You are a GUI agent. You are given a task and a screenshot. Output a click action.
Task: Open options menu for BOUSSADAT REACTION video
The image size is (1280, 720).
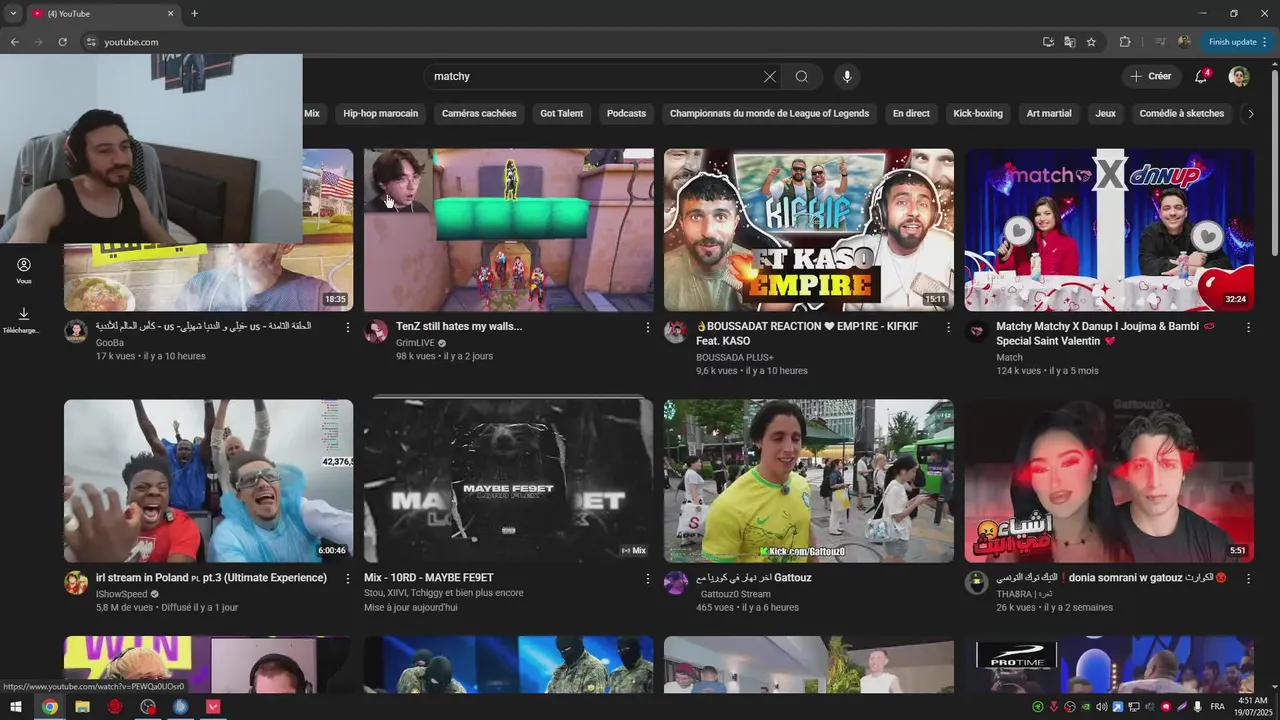(948, 328)
